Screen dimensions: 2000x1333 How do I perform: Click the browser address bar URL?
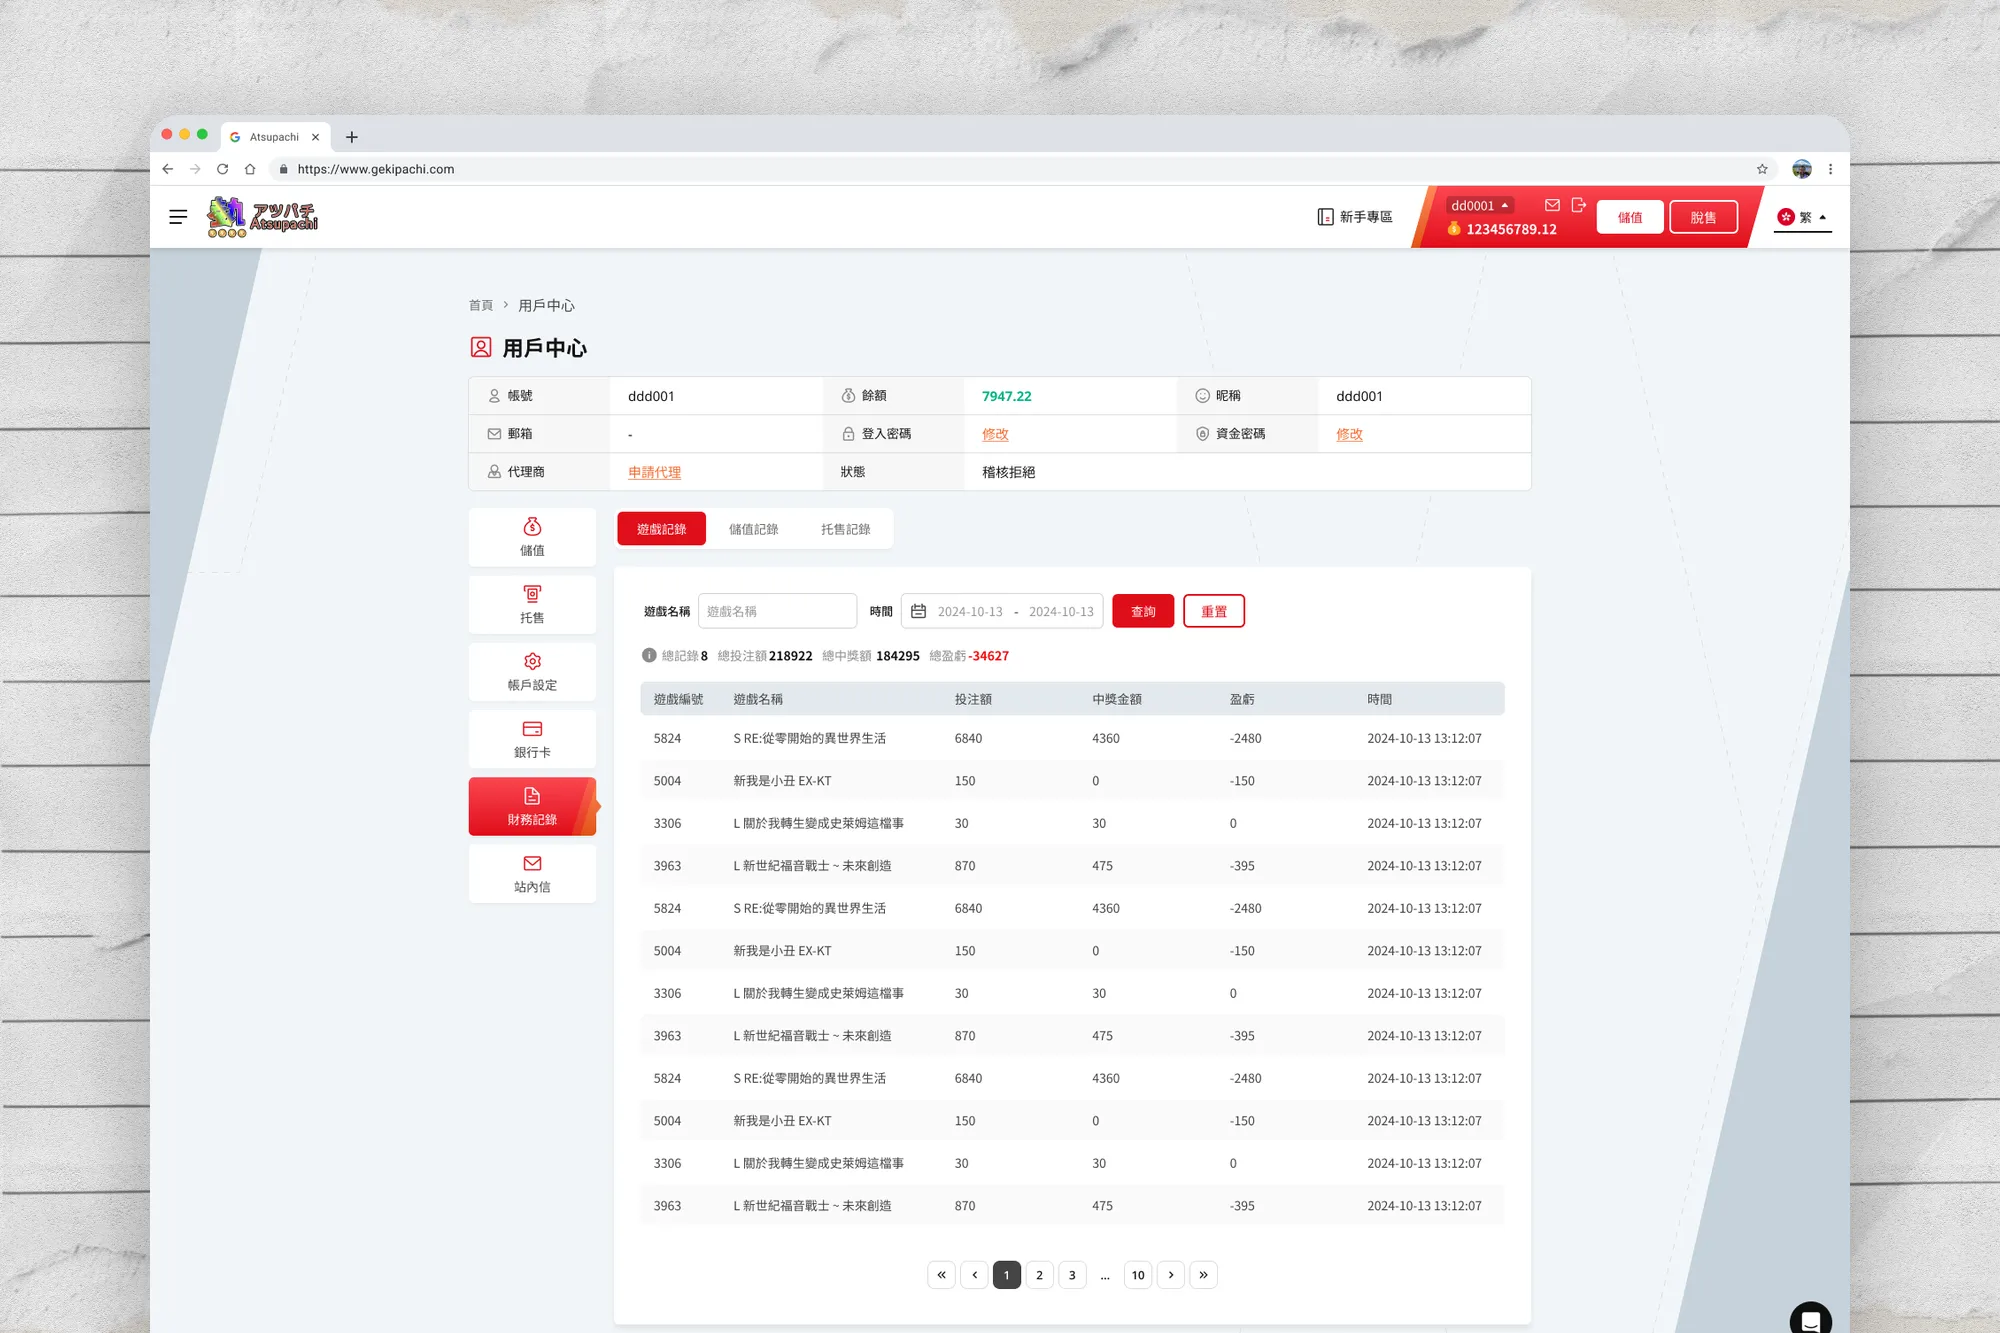375,169
